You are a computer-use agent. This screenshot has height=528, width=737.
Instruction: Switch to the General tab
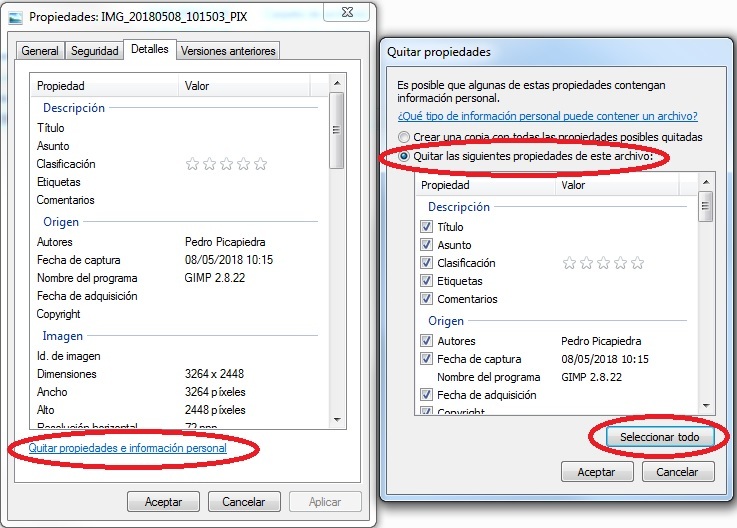[x=40, y=51]
